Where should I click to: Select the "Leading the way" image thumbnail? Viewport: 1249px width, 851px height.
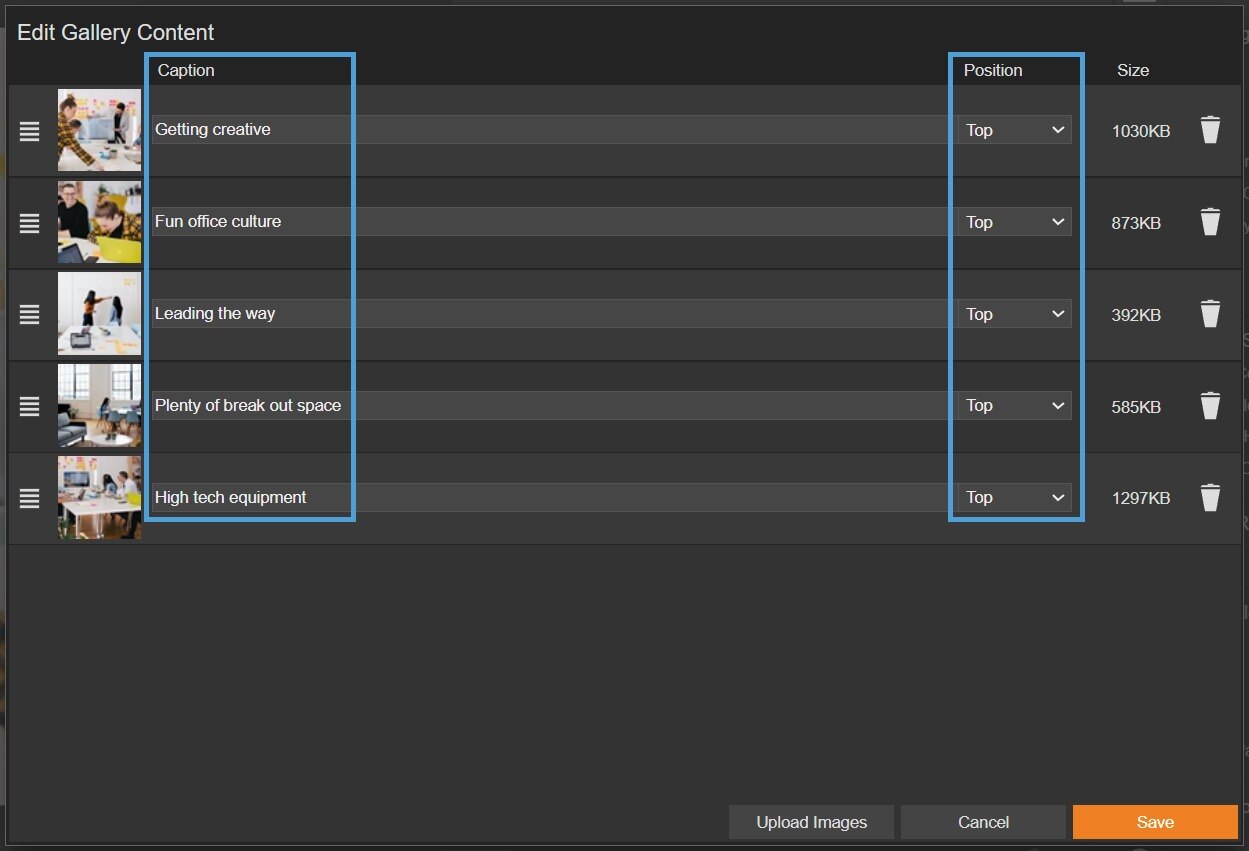point(99,314)
